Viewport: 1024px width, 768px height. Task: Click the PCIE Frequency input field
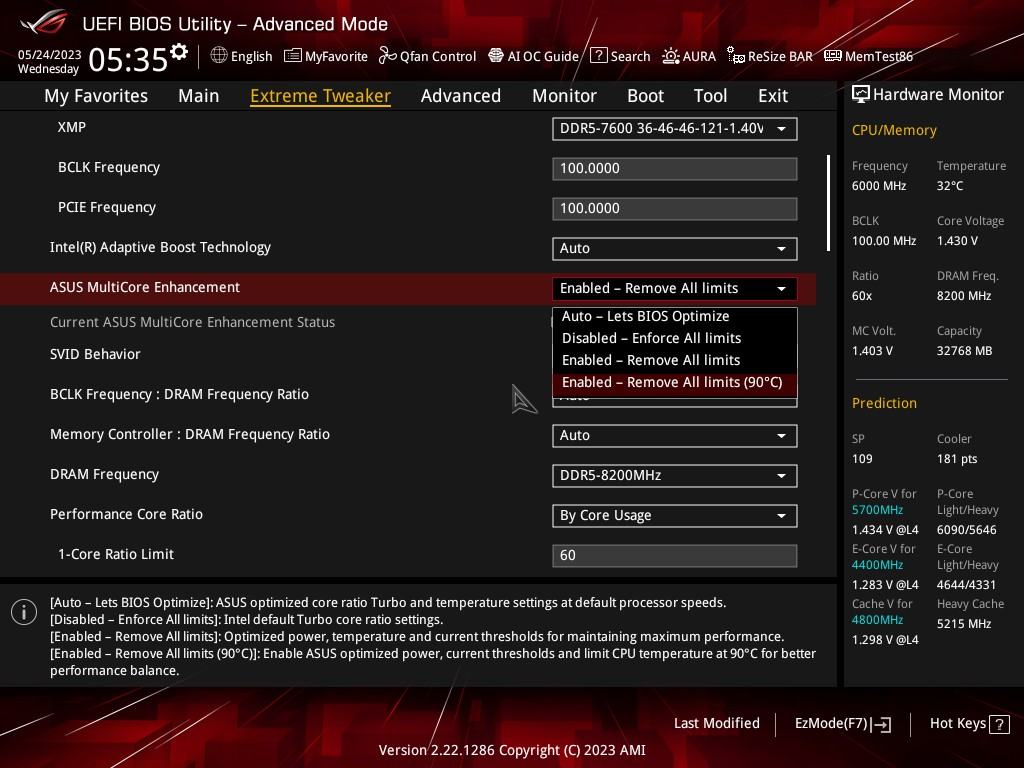(674, 209)
